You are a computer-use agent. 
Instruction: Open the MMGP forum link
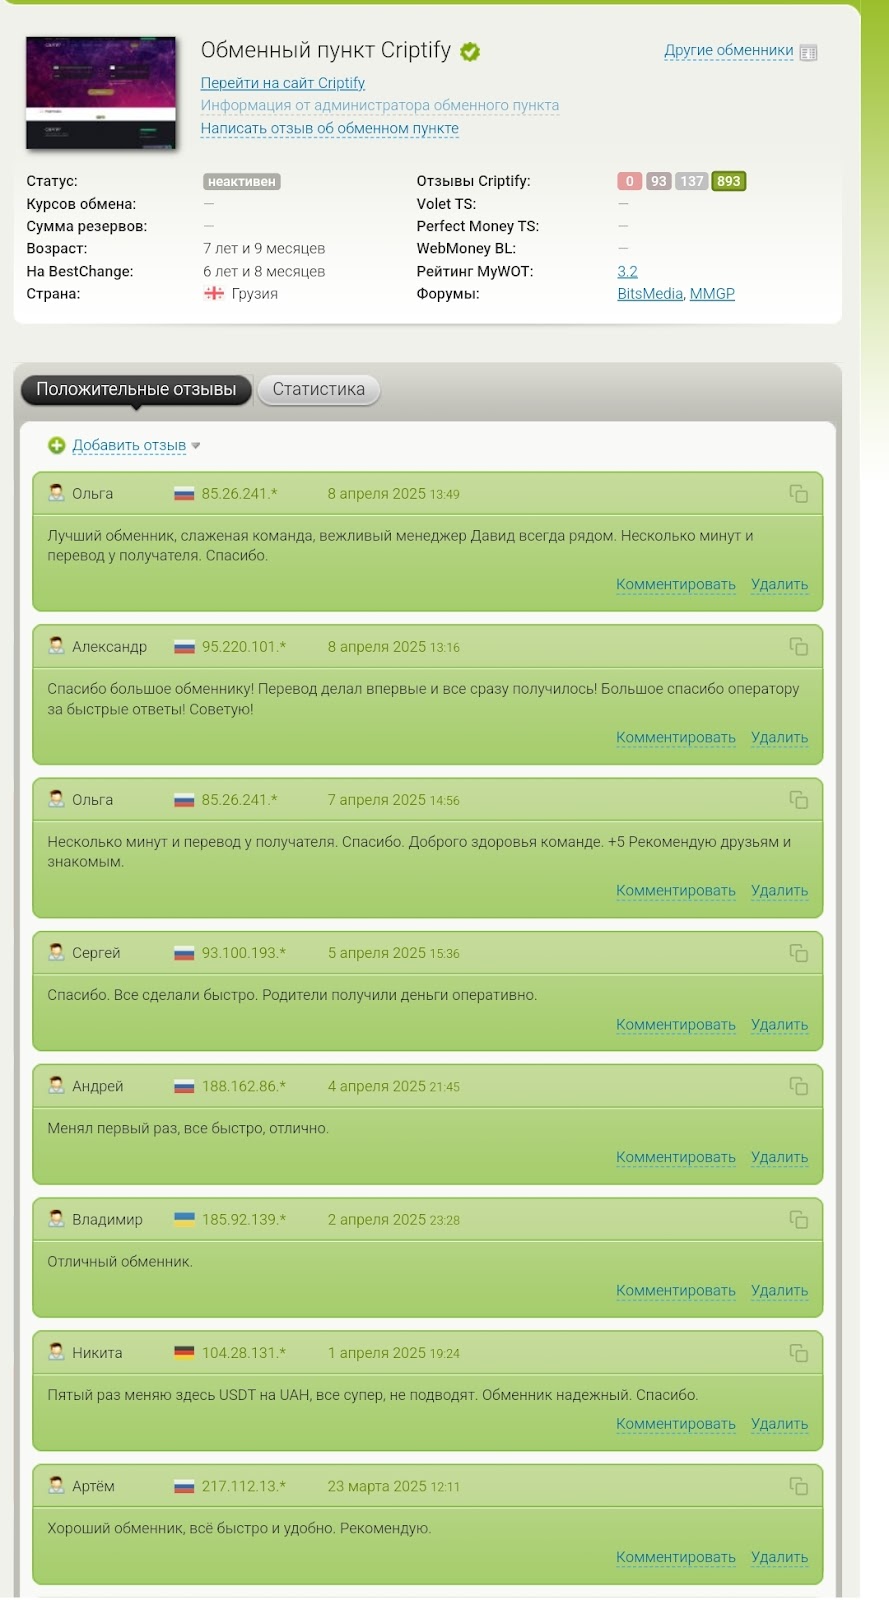tap(712, 293)
